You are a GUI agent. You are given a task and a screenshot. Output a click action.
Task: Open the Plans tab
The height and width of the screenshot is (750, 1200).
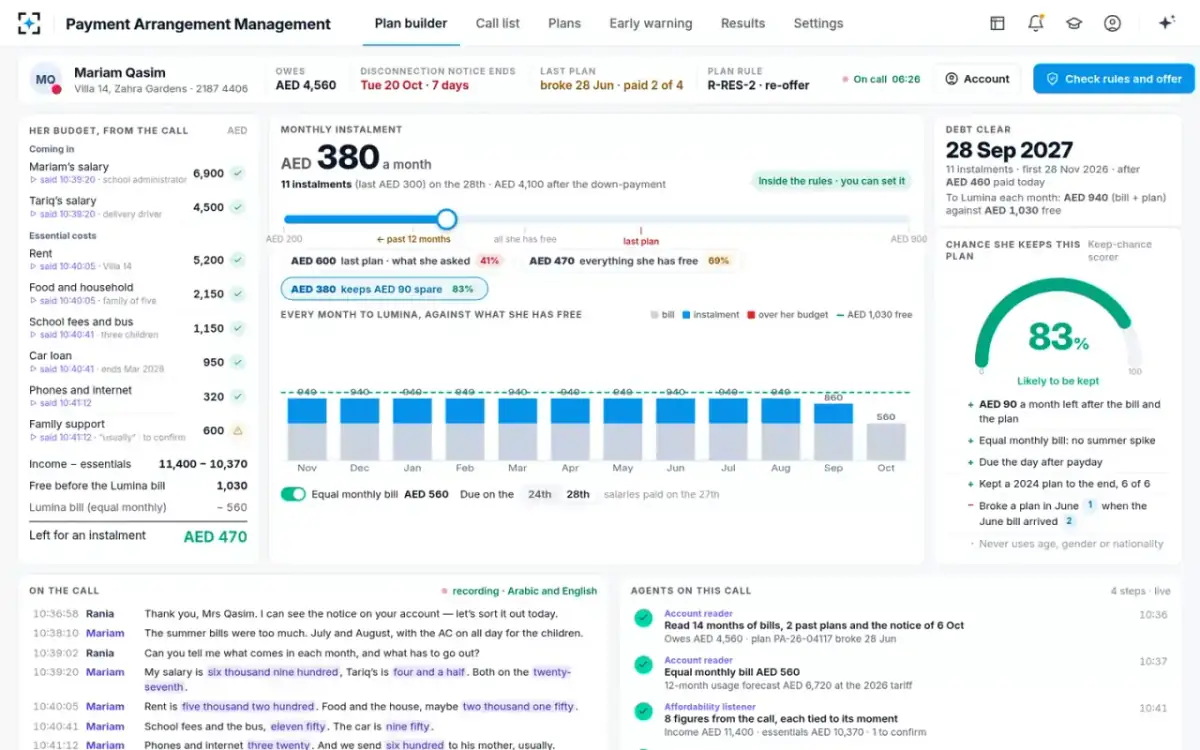tap(565, 23)
